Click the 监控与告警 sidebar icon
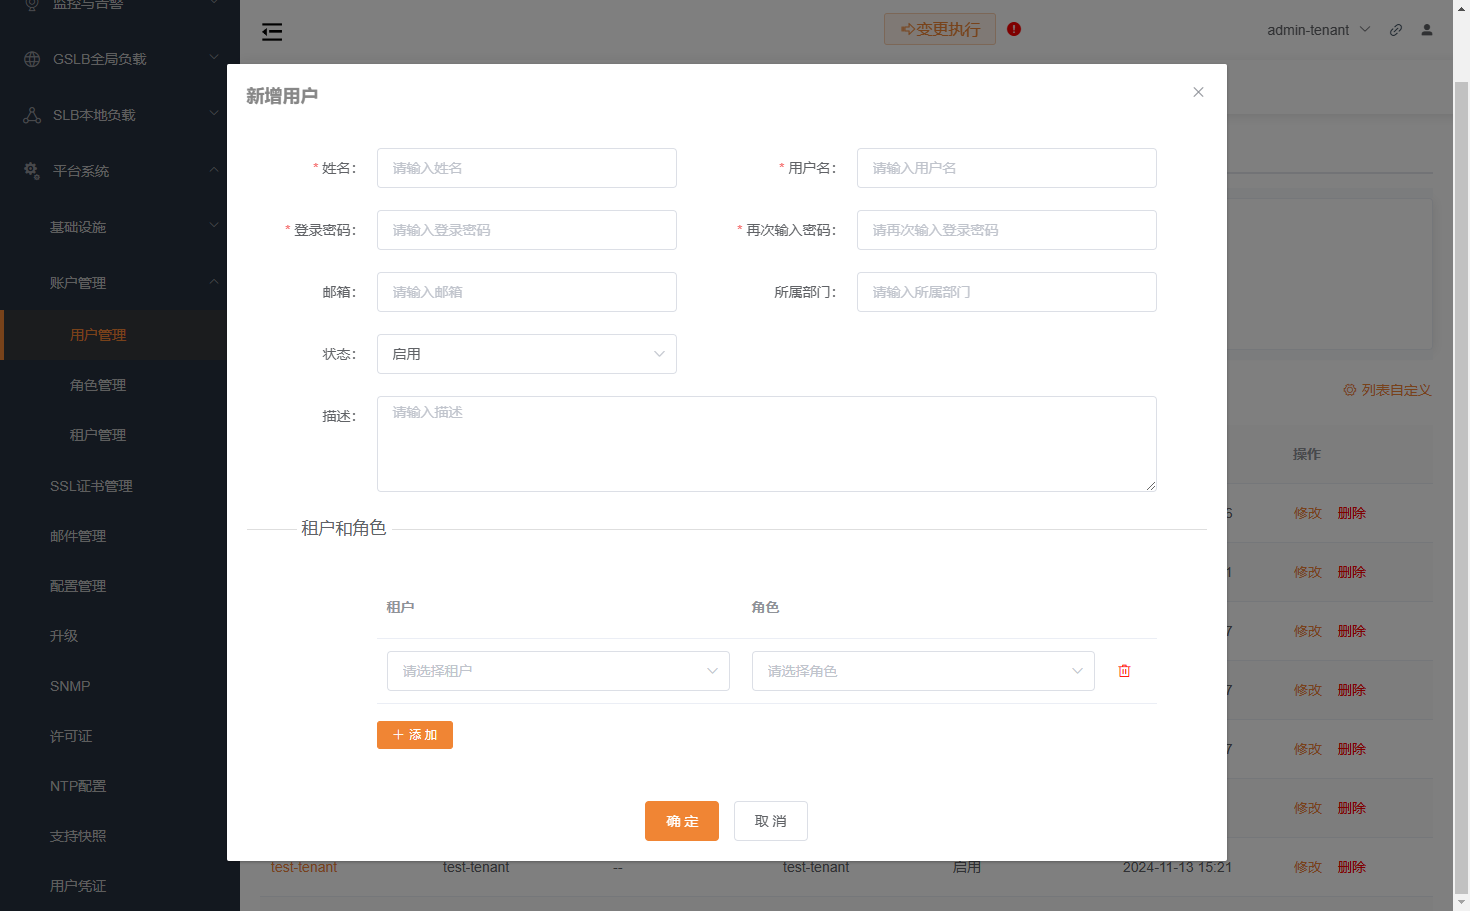 (29, 5)
